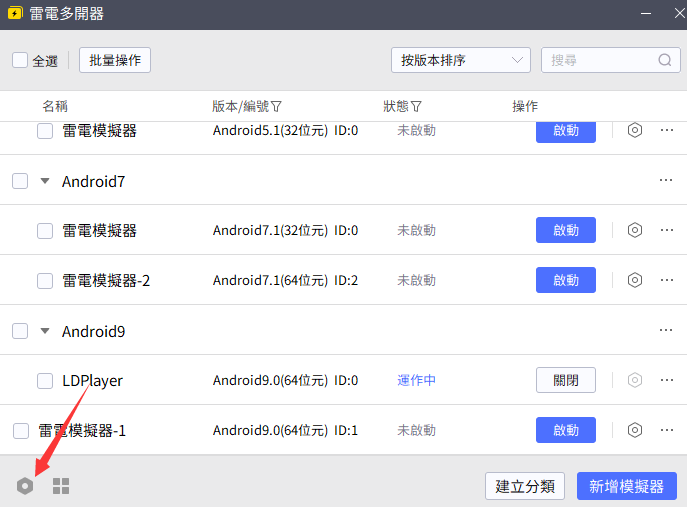Collapse the Android7 group
This screenshot has height=507, width=687.
45,181
